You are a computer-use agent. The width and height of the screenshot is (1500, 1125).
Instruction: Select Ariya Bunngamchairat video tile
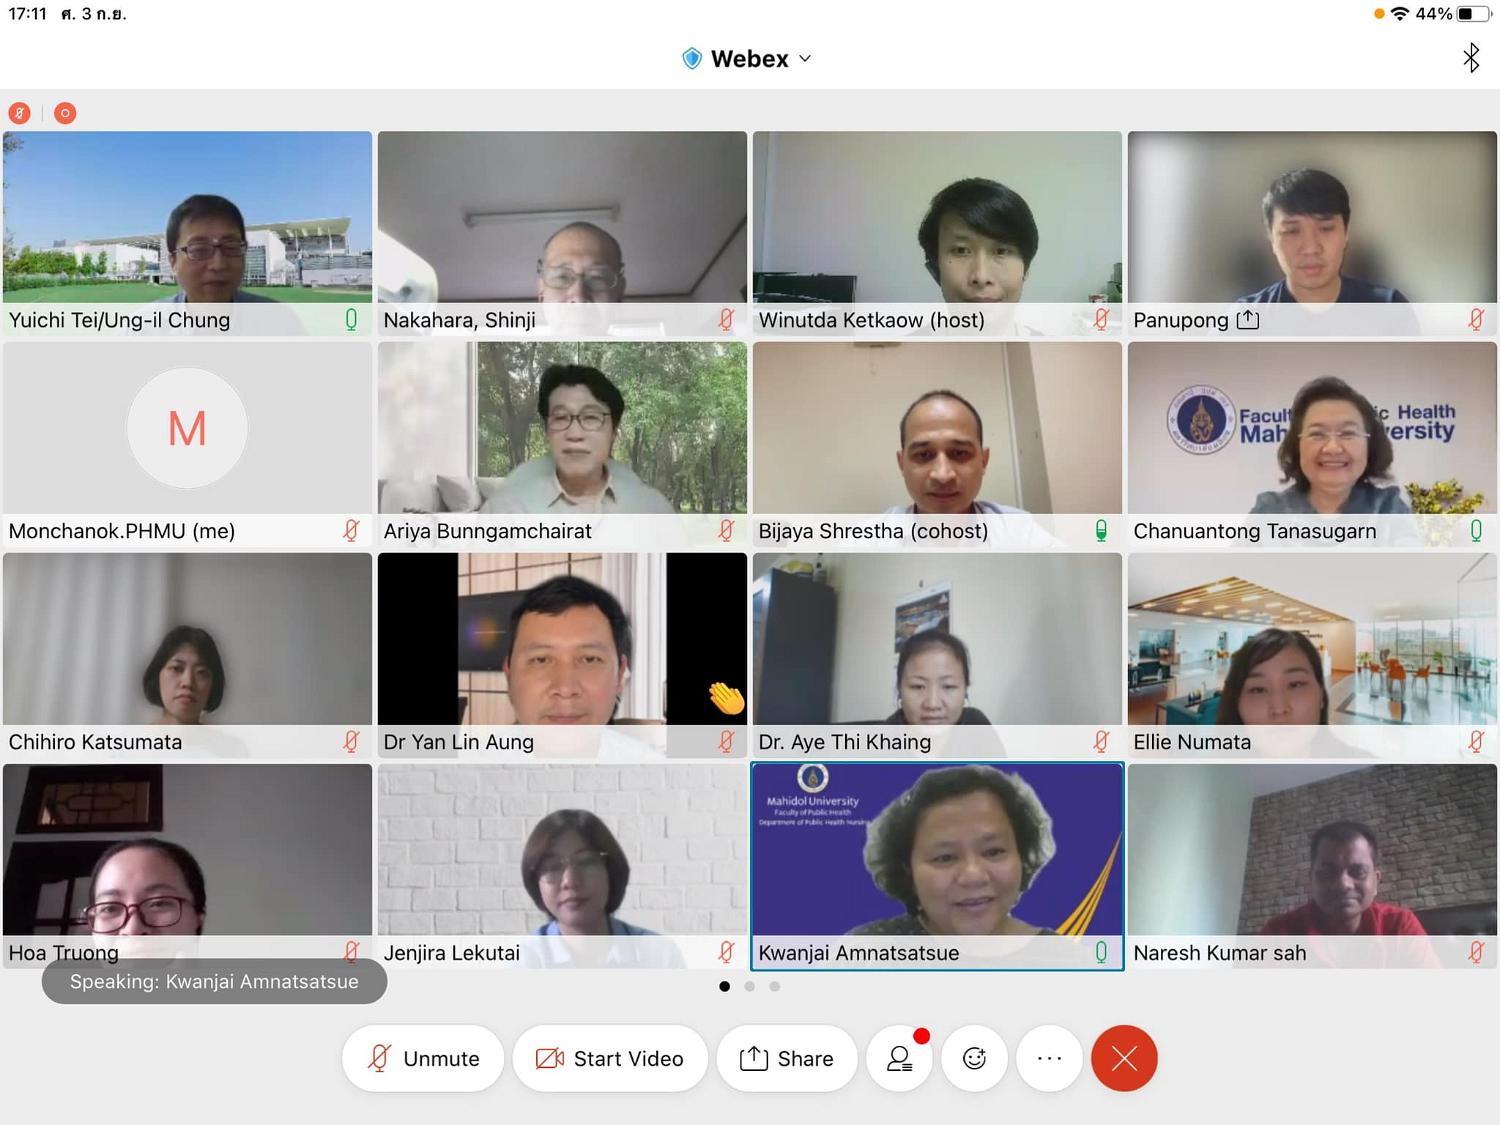tap(562, 444)
